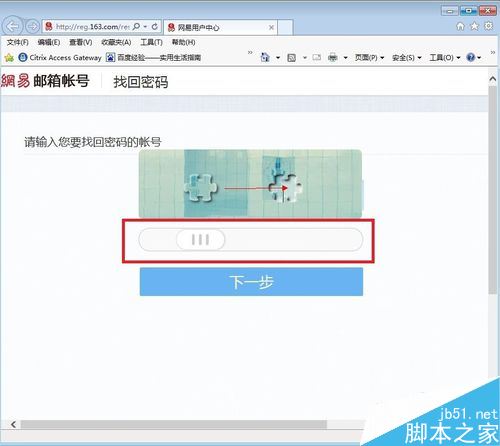The height and width of the screenshot is (446, 500).
Task: Click the 下一步 button
Action: click(x=251, y=282)
